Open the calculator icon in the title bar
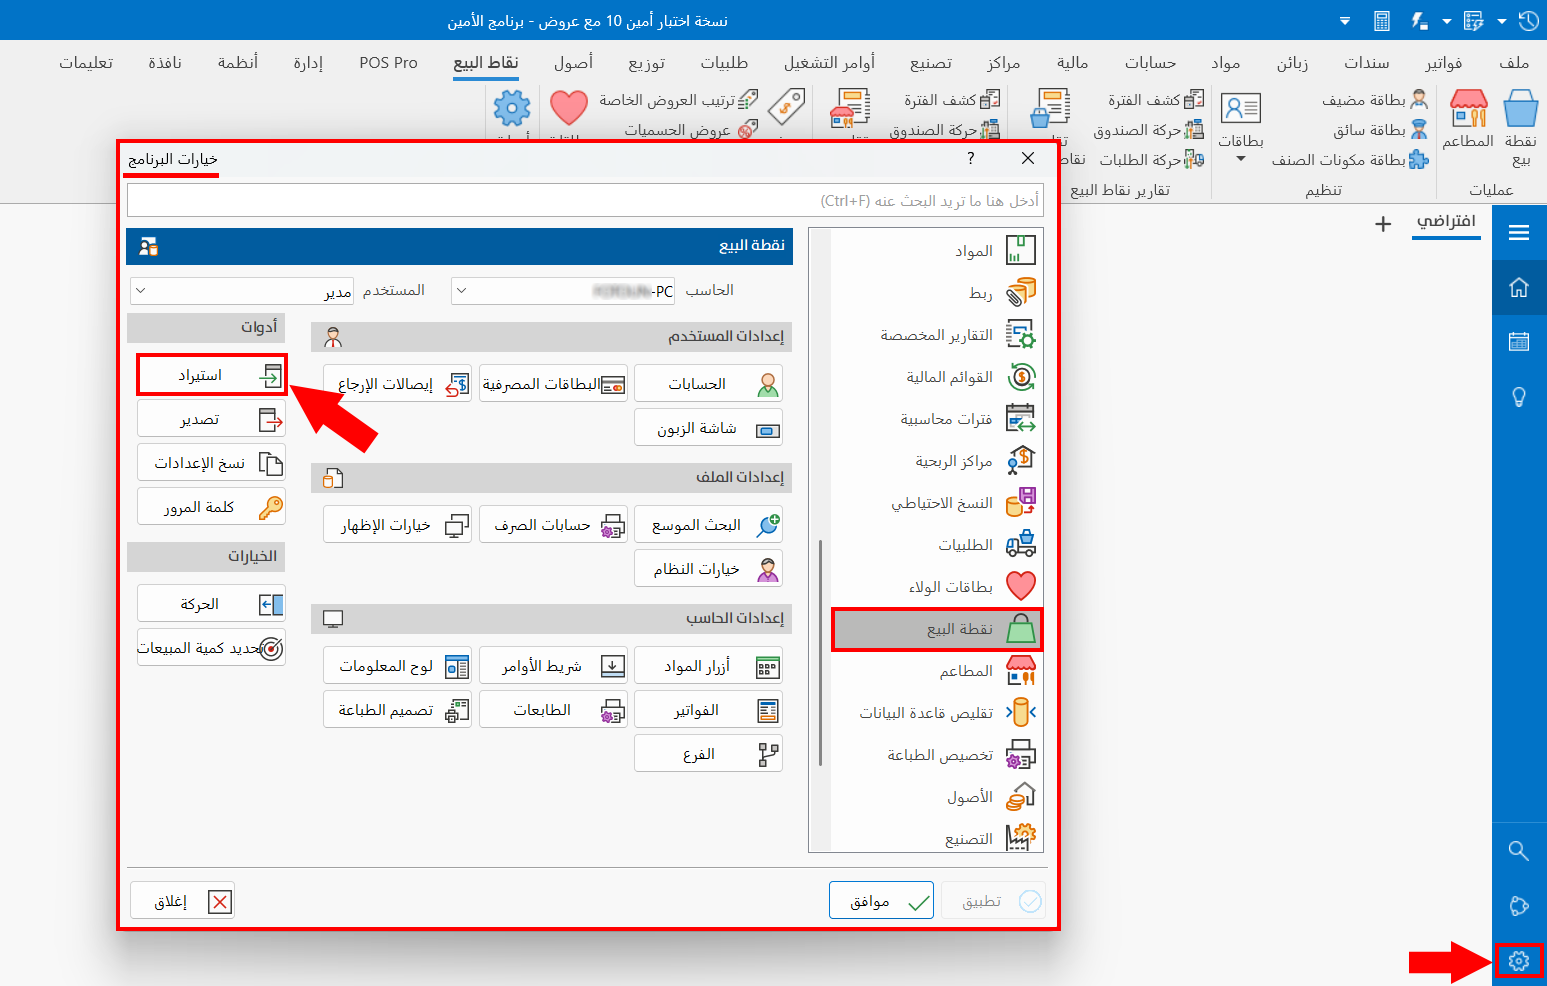Screen dimensions: 1547x986 pos(1382,20)
